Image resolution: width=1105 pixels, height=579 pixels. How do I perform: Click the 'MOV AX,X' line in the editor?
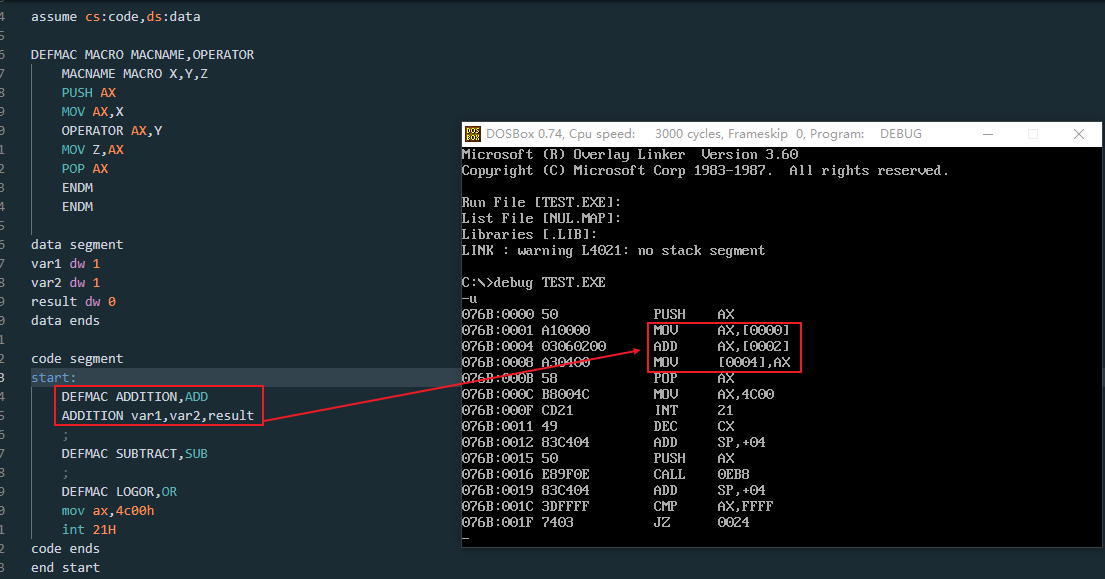click(92, 111)
